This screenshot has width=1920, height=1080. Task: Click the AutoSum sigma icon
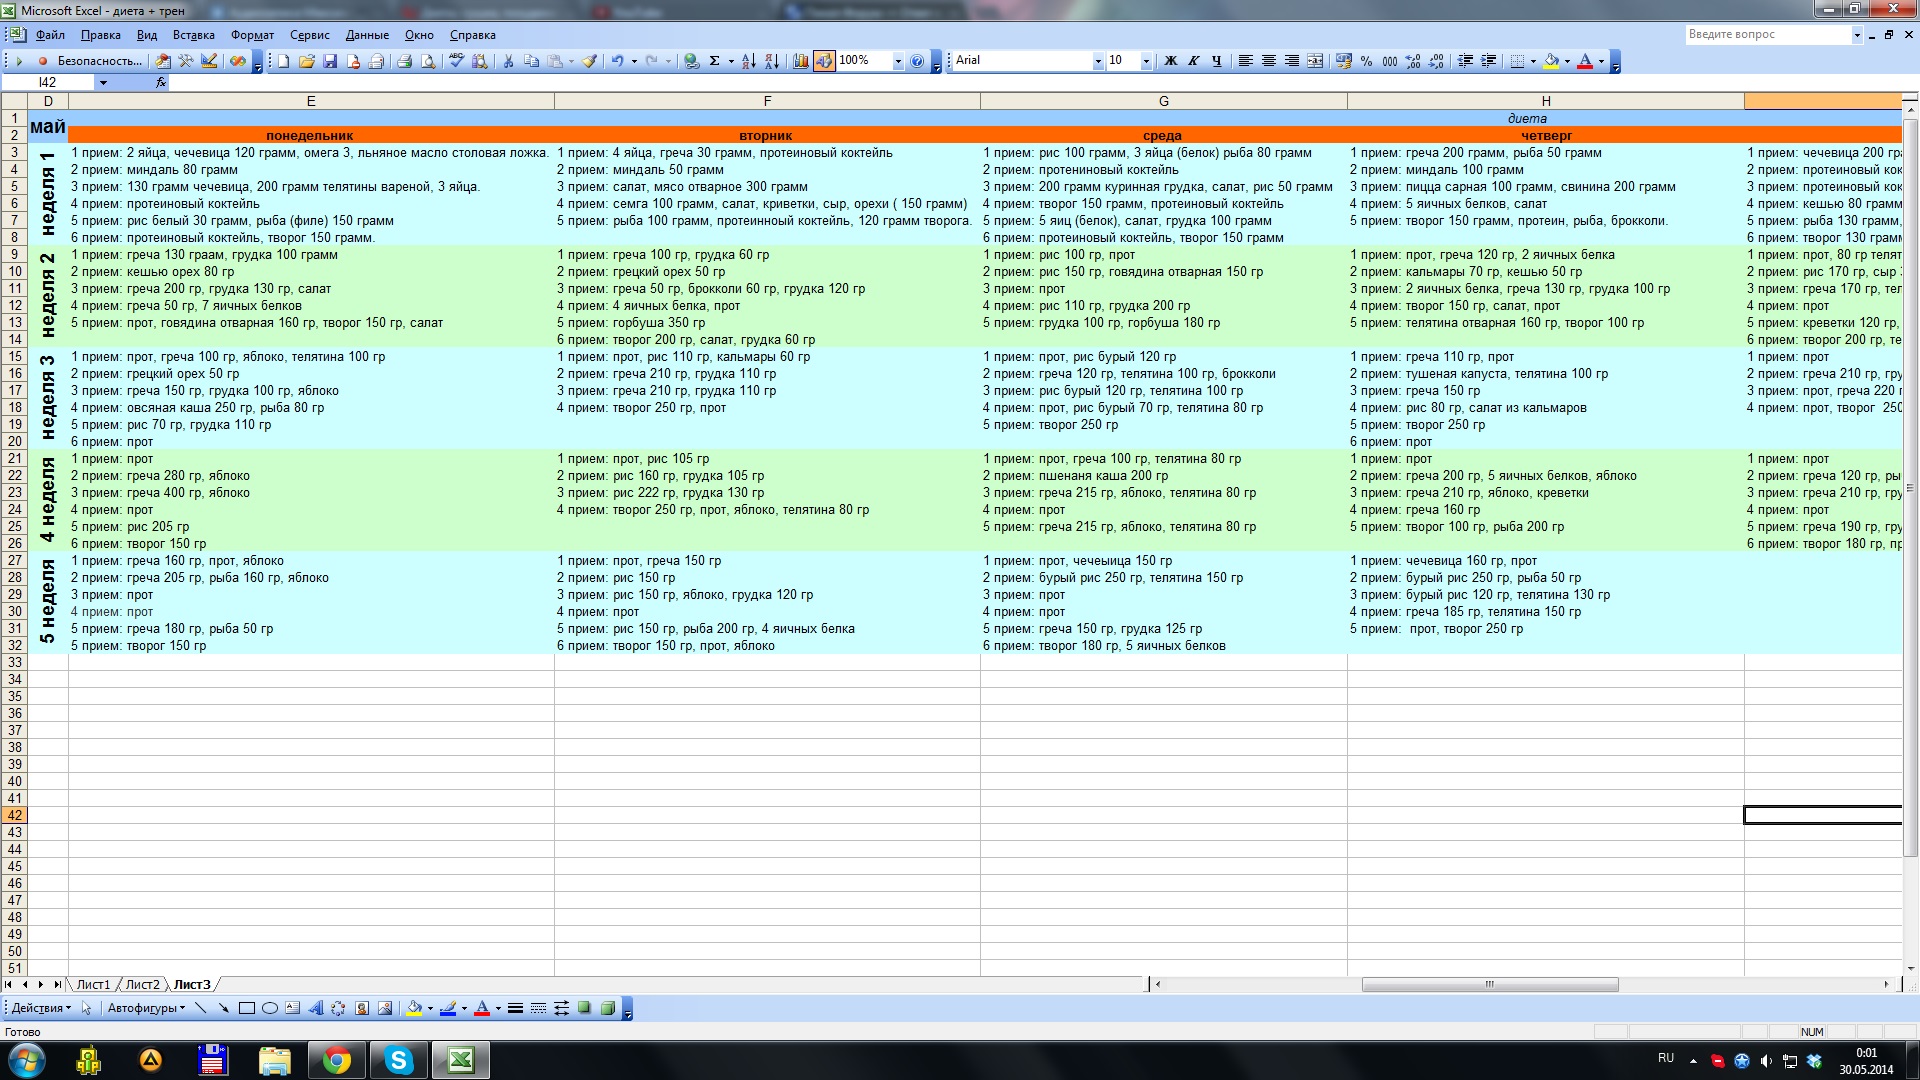click(x=714, y=61)
